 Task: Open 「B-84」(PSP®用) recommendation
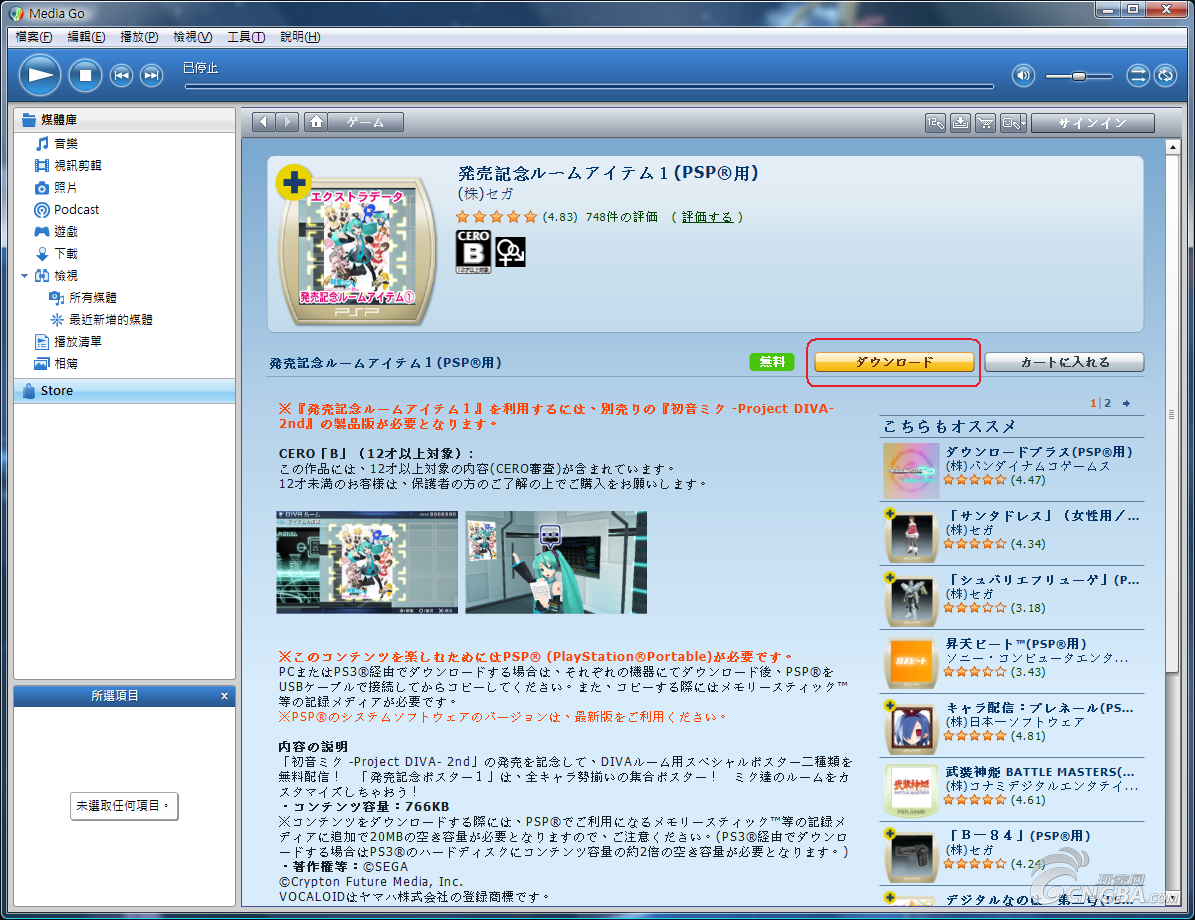(x=1018, y=836)
